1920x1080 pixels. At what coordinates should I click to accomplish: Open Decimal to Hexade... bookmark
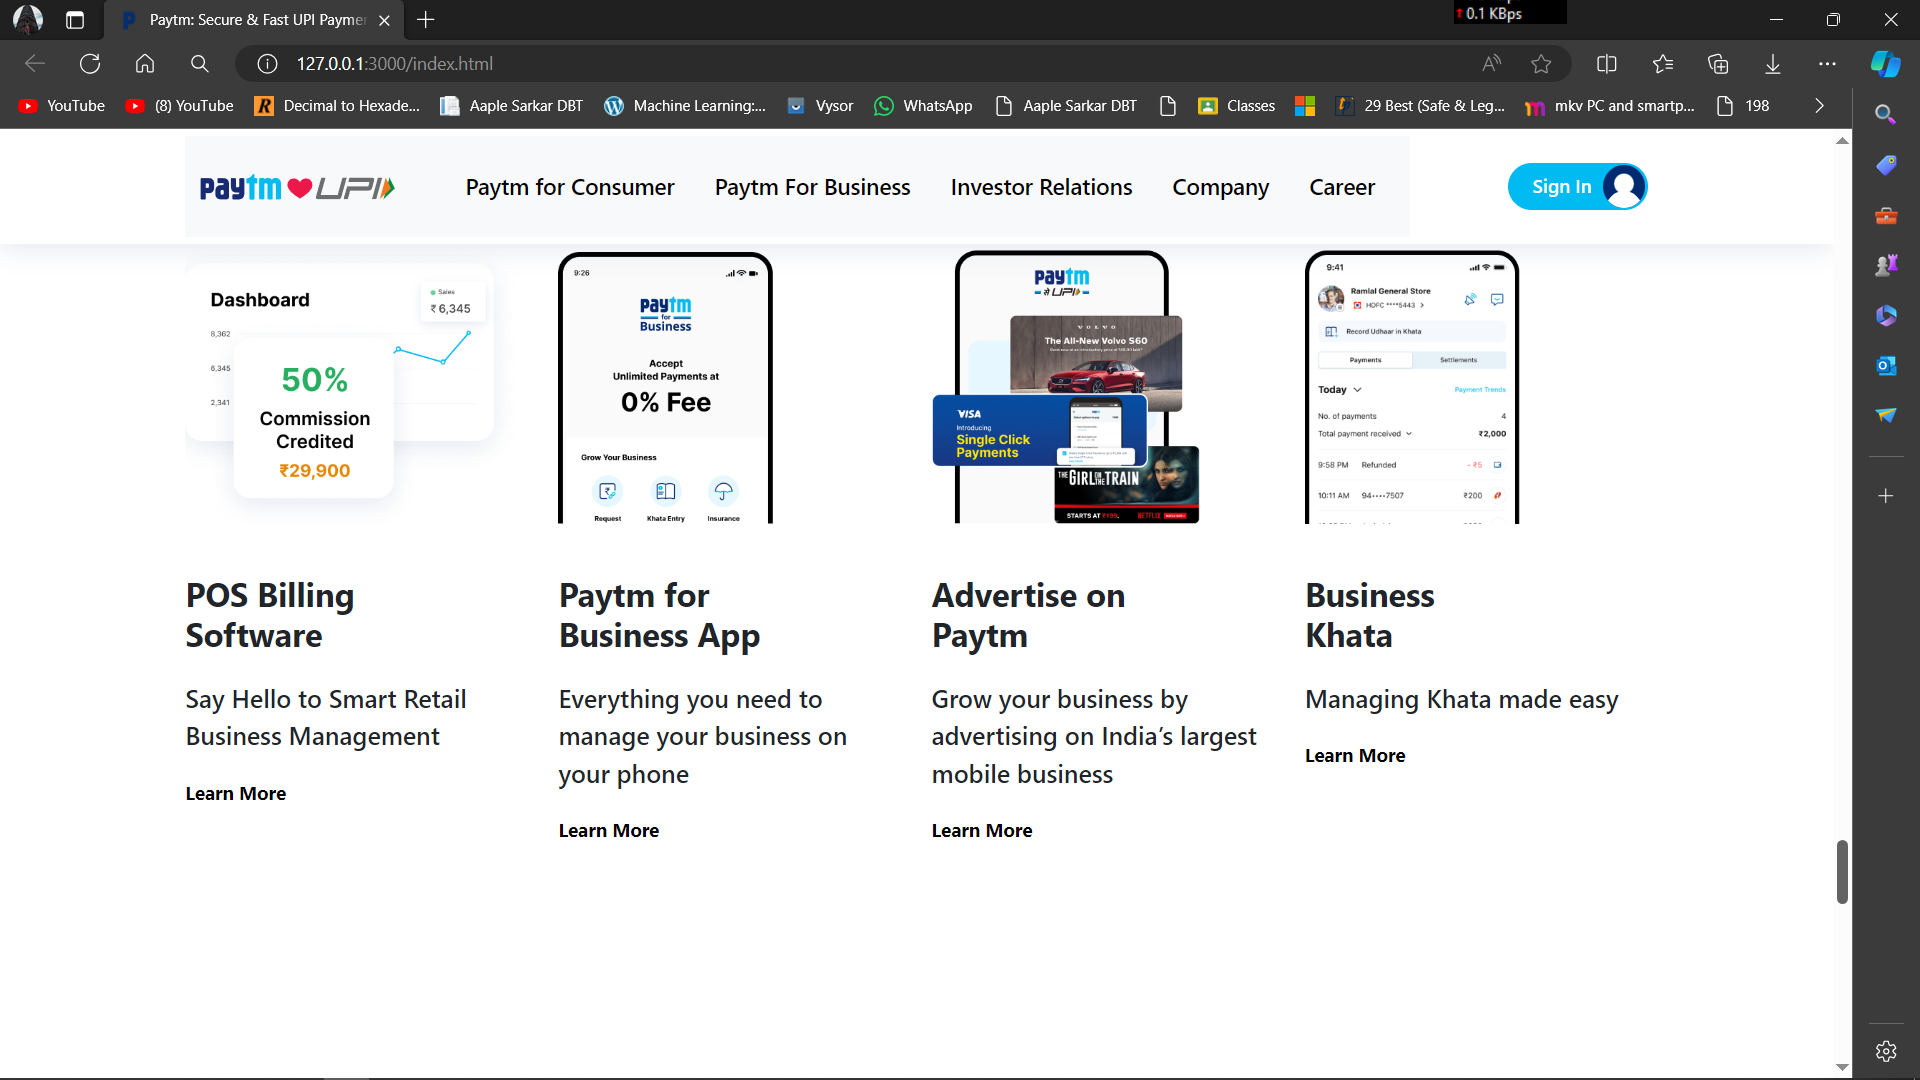click(x=337, y=106)
